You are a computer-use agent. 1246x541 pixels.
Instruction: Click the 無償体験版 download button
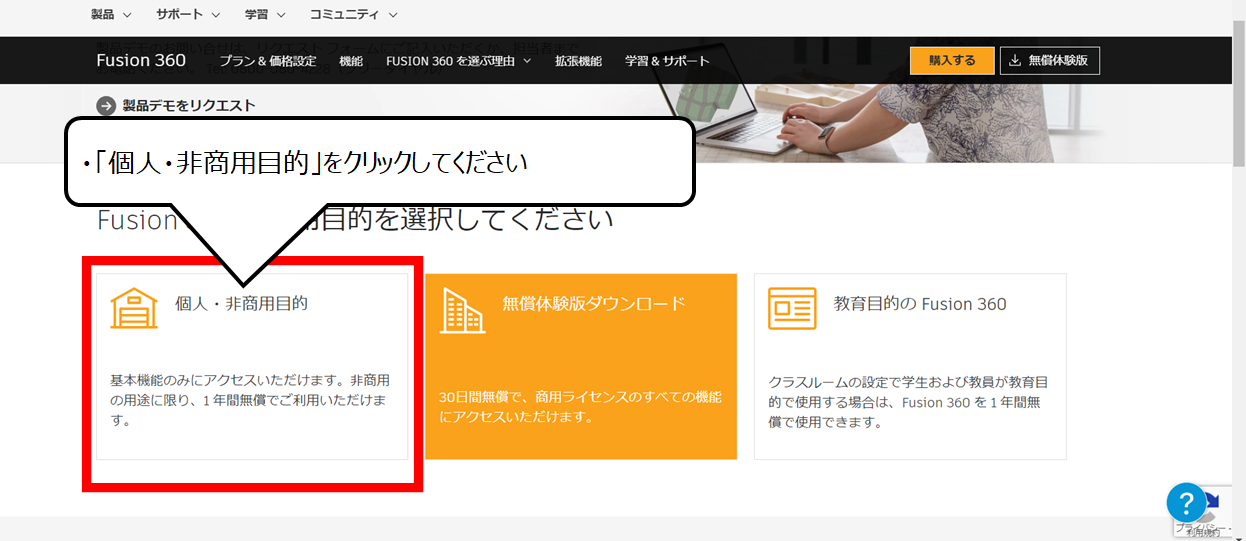pyautogui.click(x=1050, y=60)
